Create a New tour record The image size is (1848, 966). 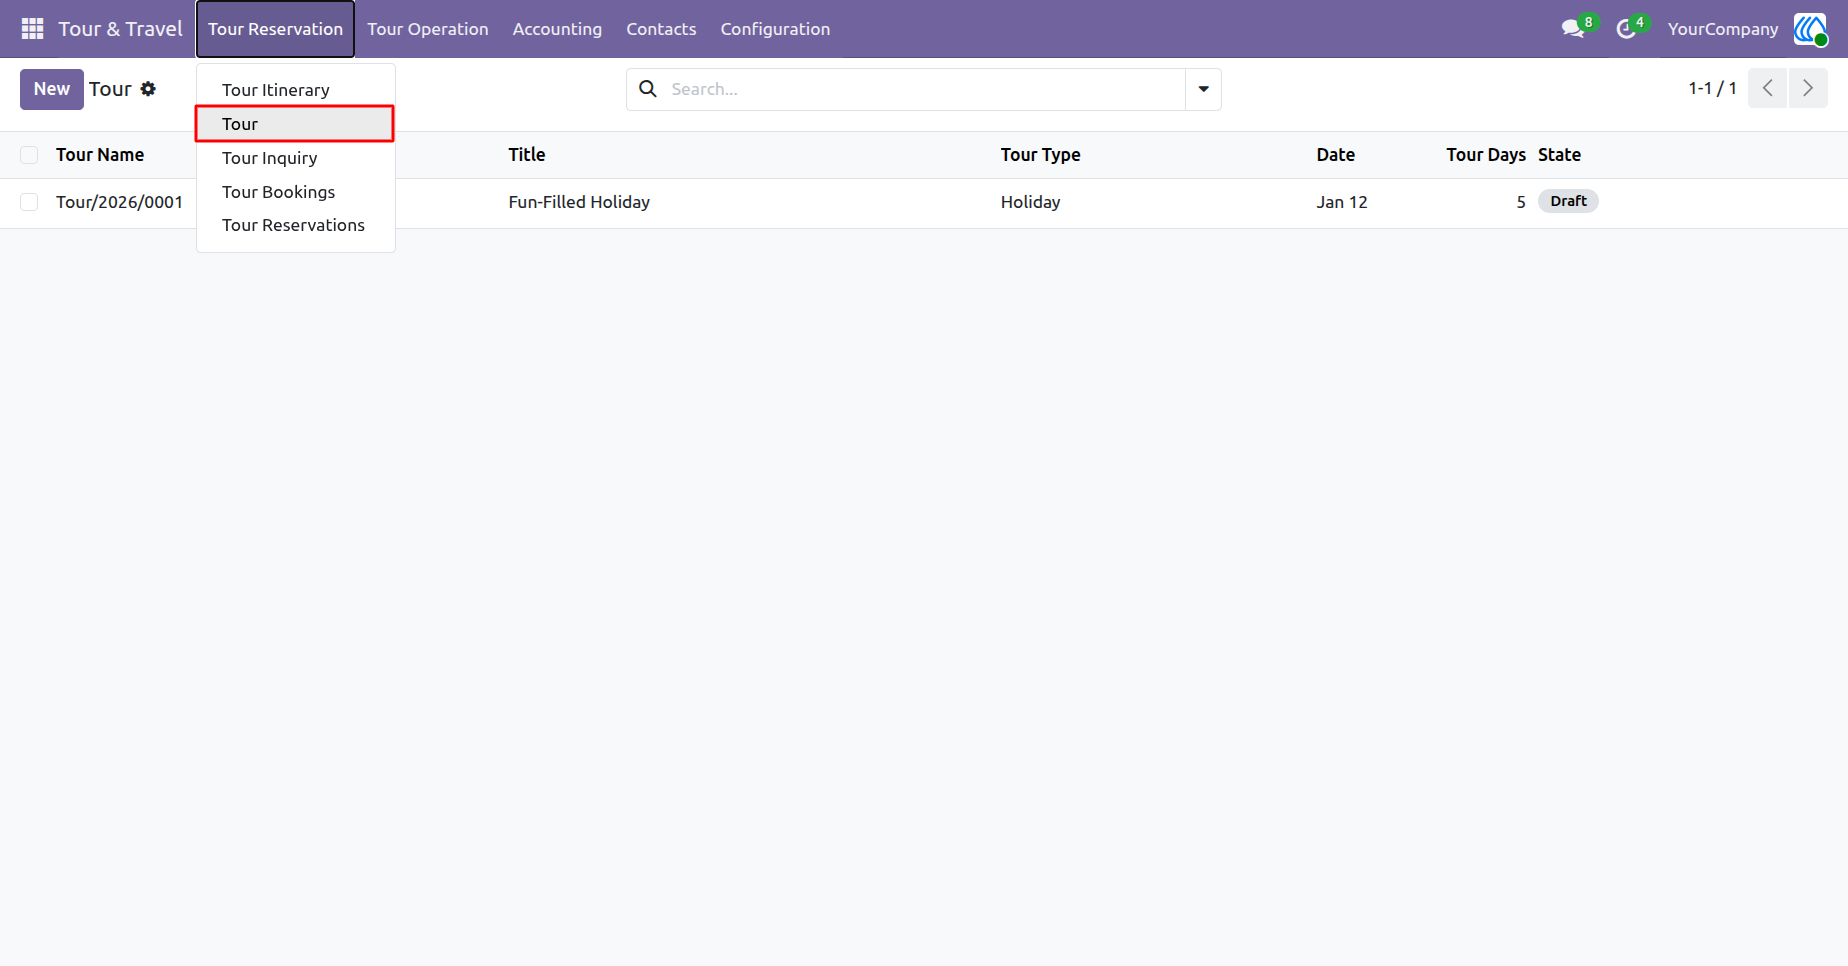tap(52, 89)
